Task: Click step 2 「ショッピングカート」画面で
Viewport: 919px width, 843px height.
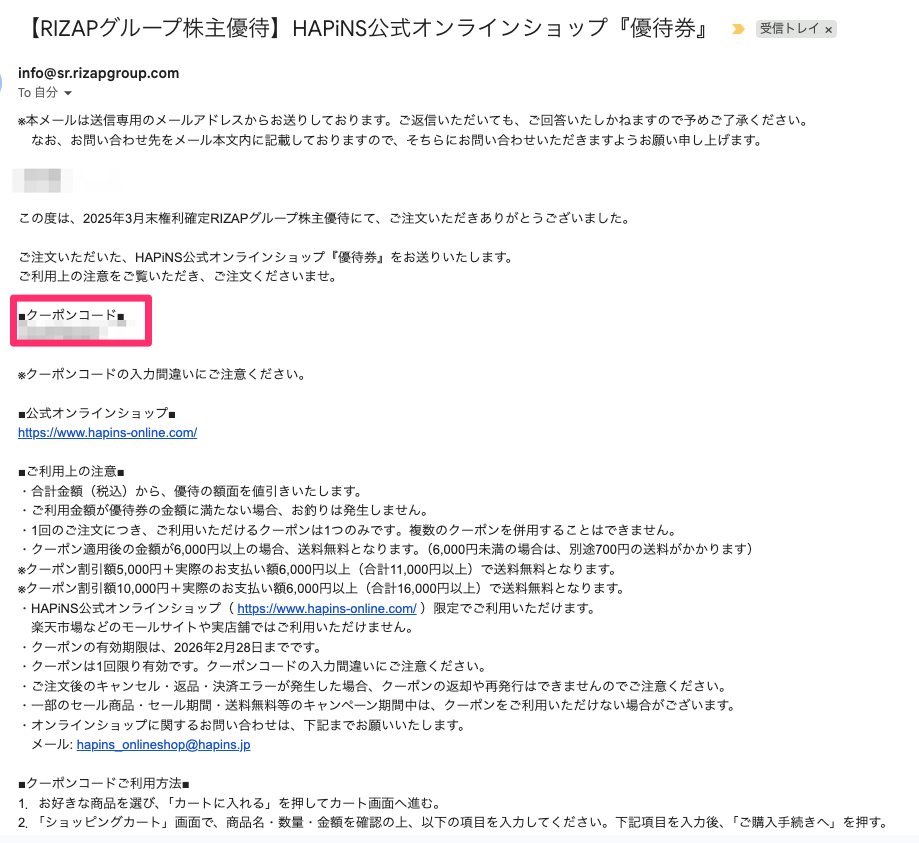Action: 454,822
